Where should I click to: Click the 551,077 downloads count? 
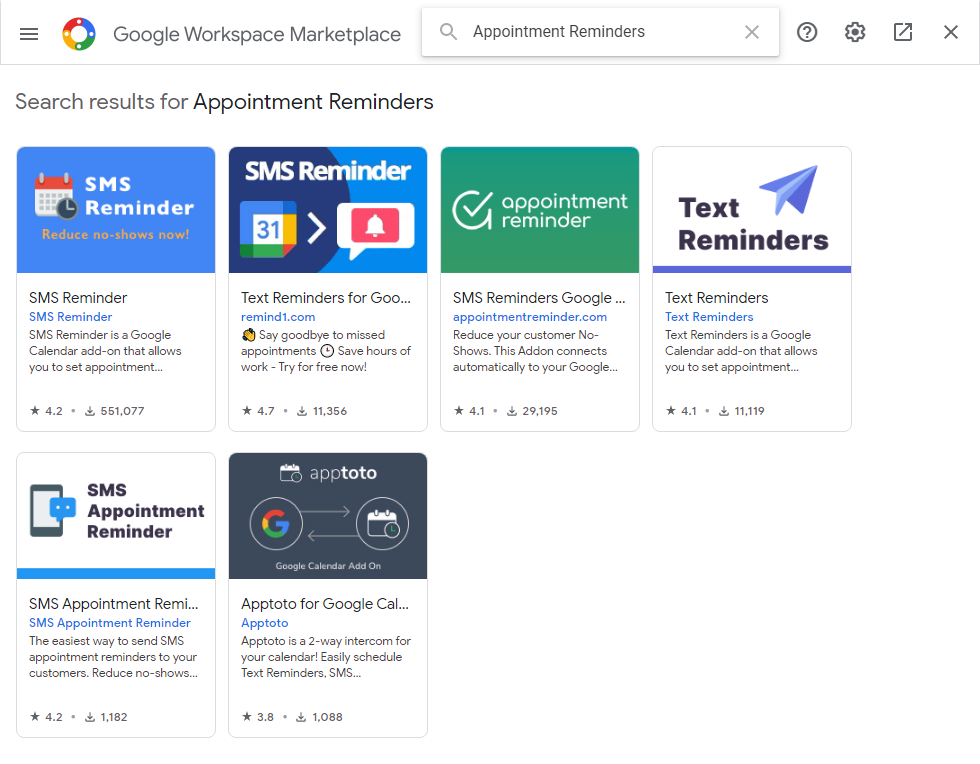point(115,411)
